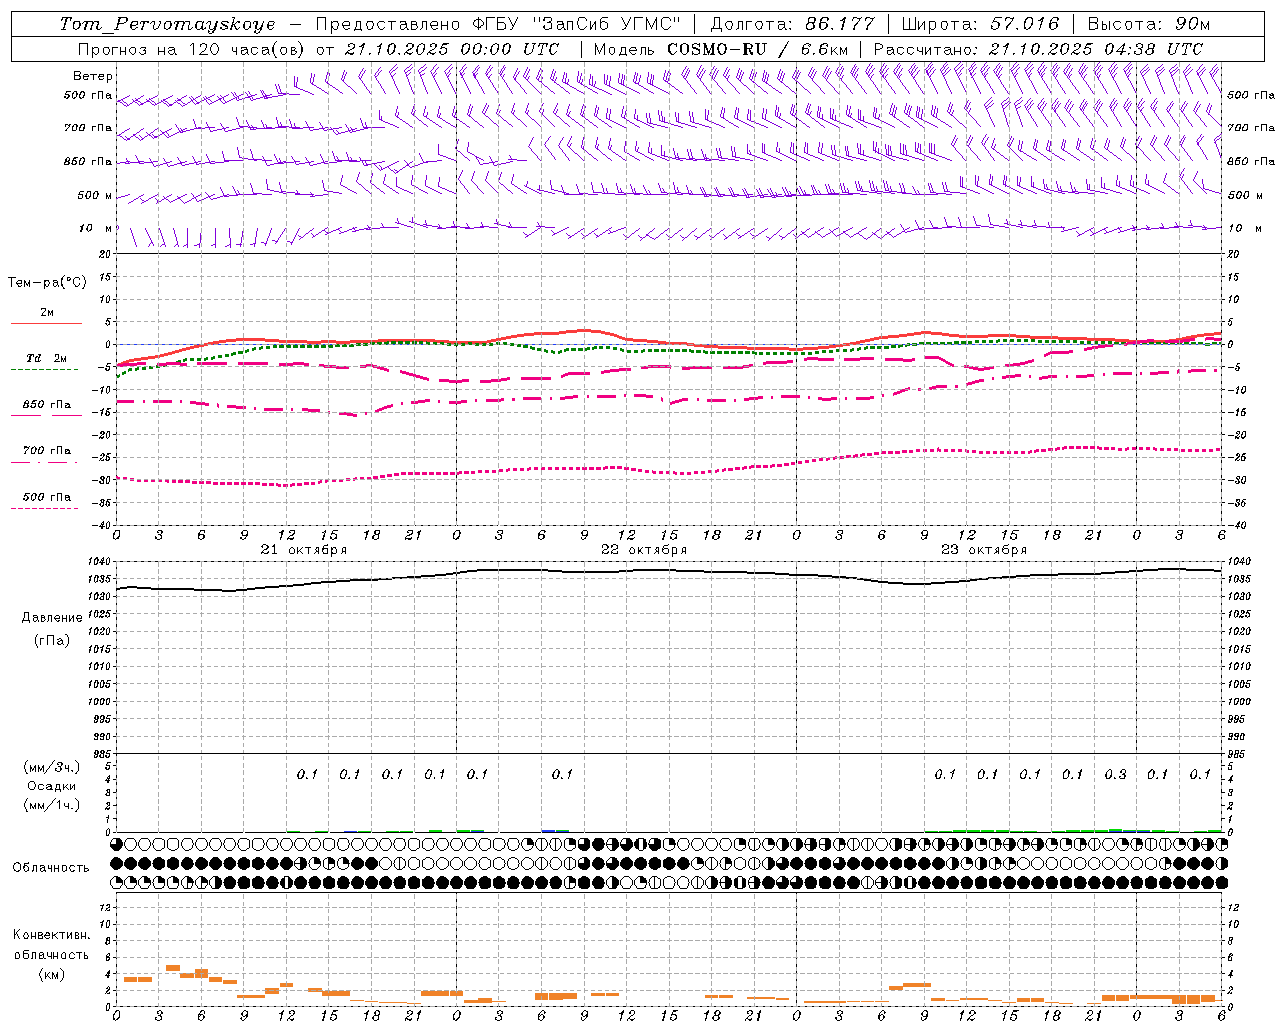Click the (мм/3ч.) precipitation unit label
Viewport: 1280px width, 1024px height.
tap(52, 767)
